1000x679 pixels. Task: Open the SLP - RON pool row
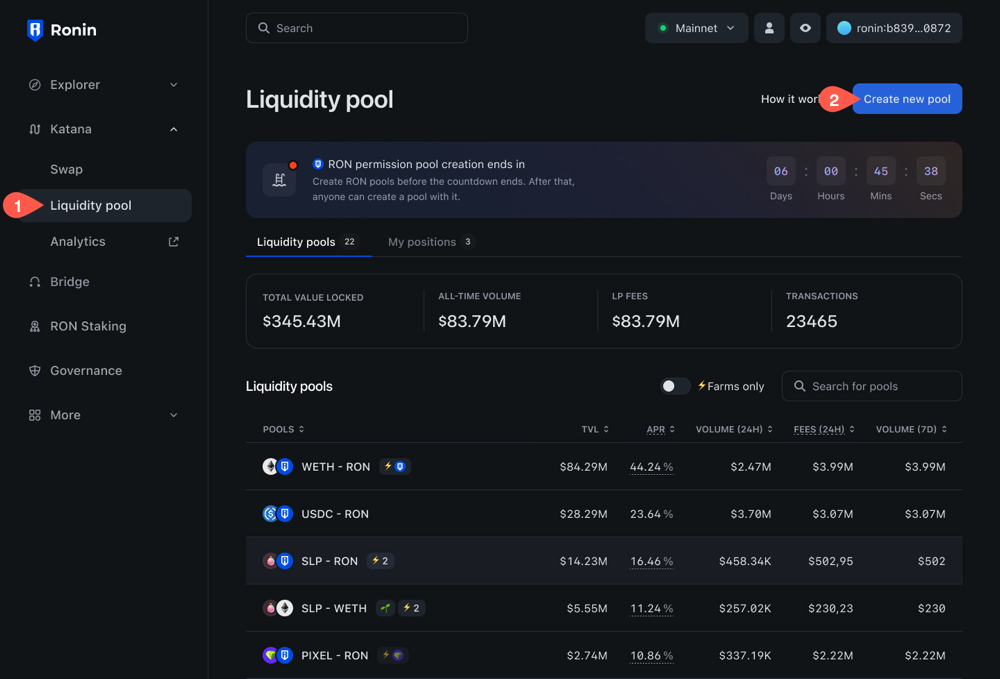tap(330, 561)
